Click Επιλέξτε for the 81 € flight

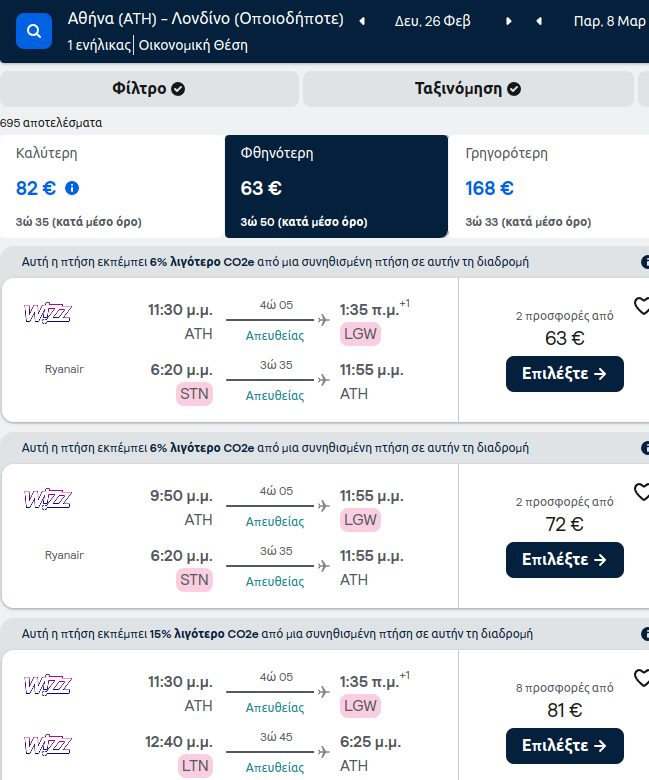(564, 746)
